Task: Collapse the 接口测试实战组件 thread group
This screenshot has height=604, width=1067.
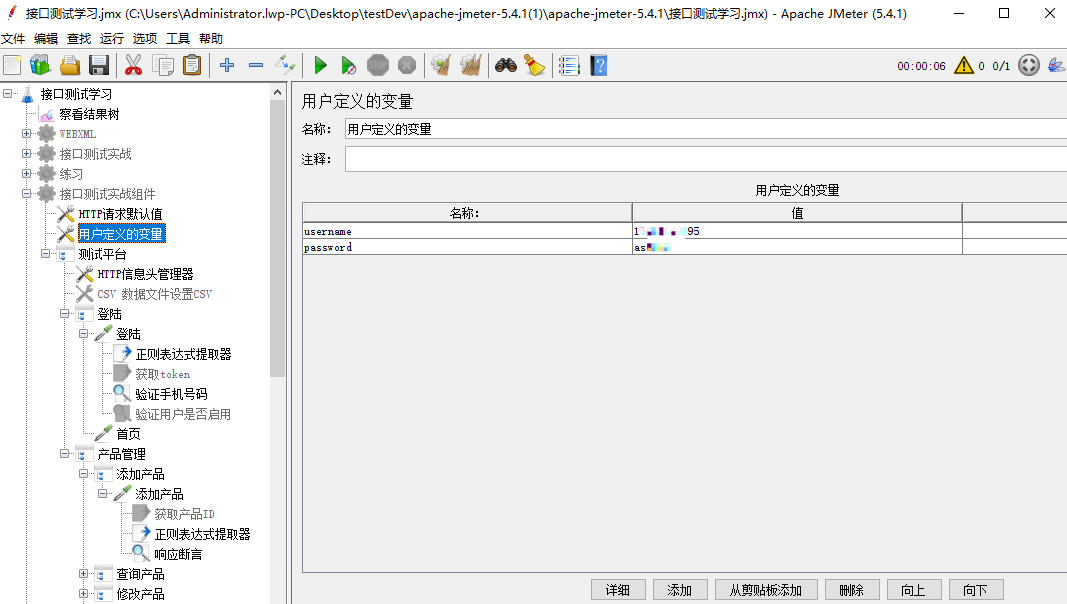Action: [x=27, y=193]
